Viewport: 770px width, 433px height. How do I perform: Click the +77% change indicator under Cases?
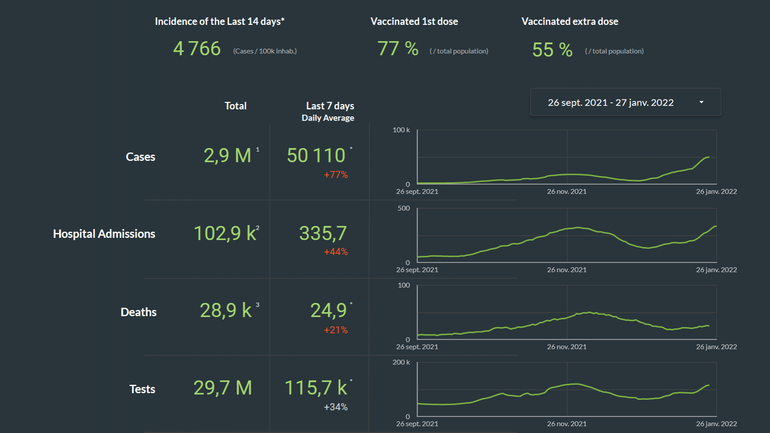coord(334,175)
